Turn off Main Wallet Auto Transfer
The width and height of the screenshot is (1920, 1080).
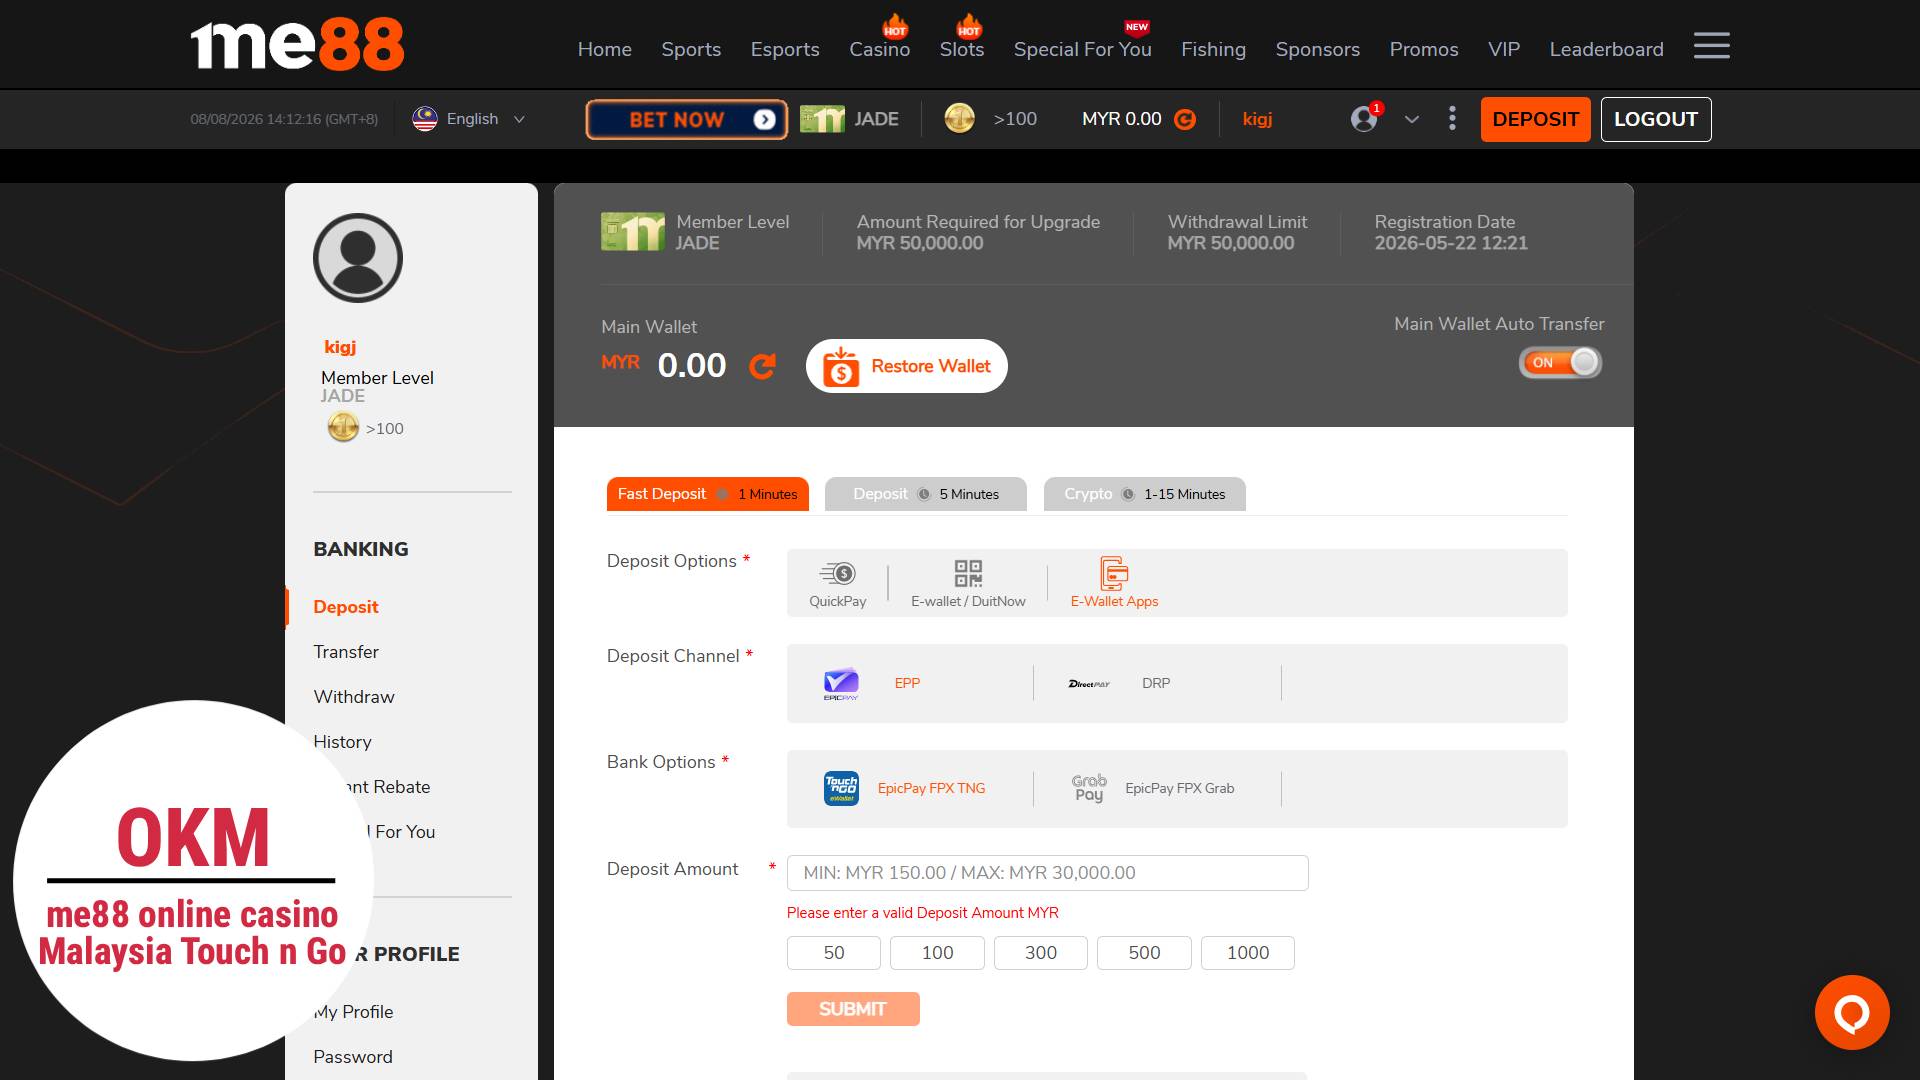coord(1560,362)
